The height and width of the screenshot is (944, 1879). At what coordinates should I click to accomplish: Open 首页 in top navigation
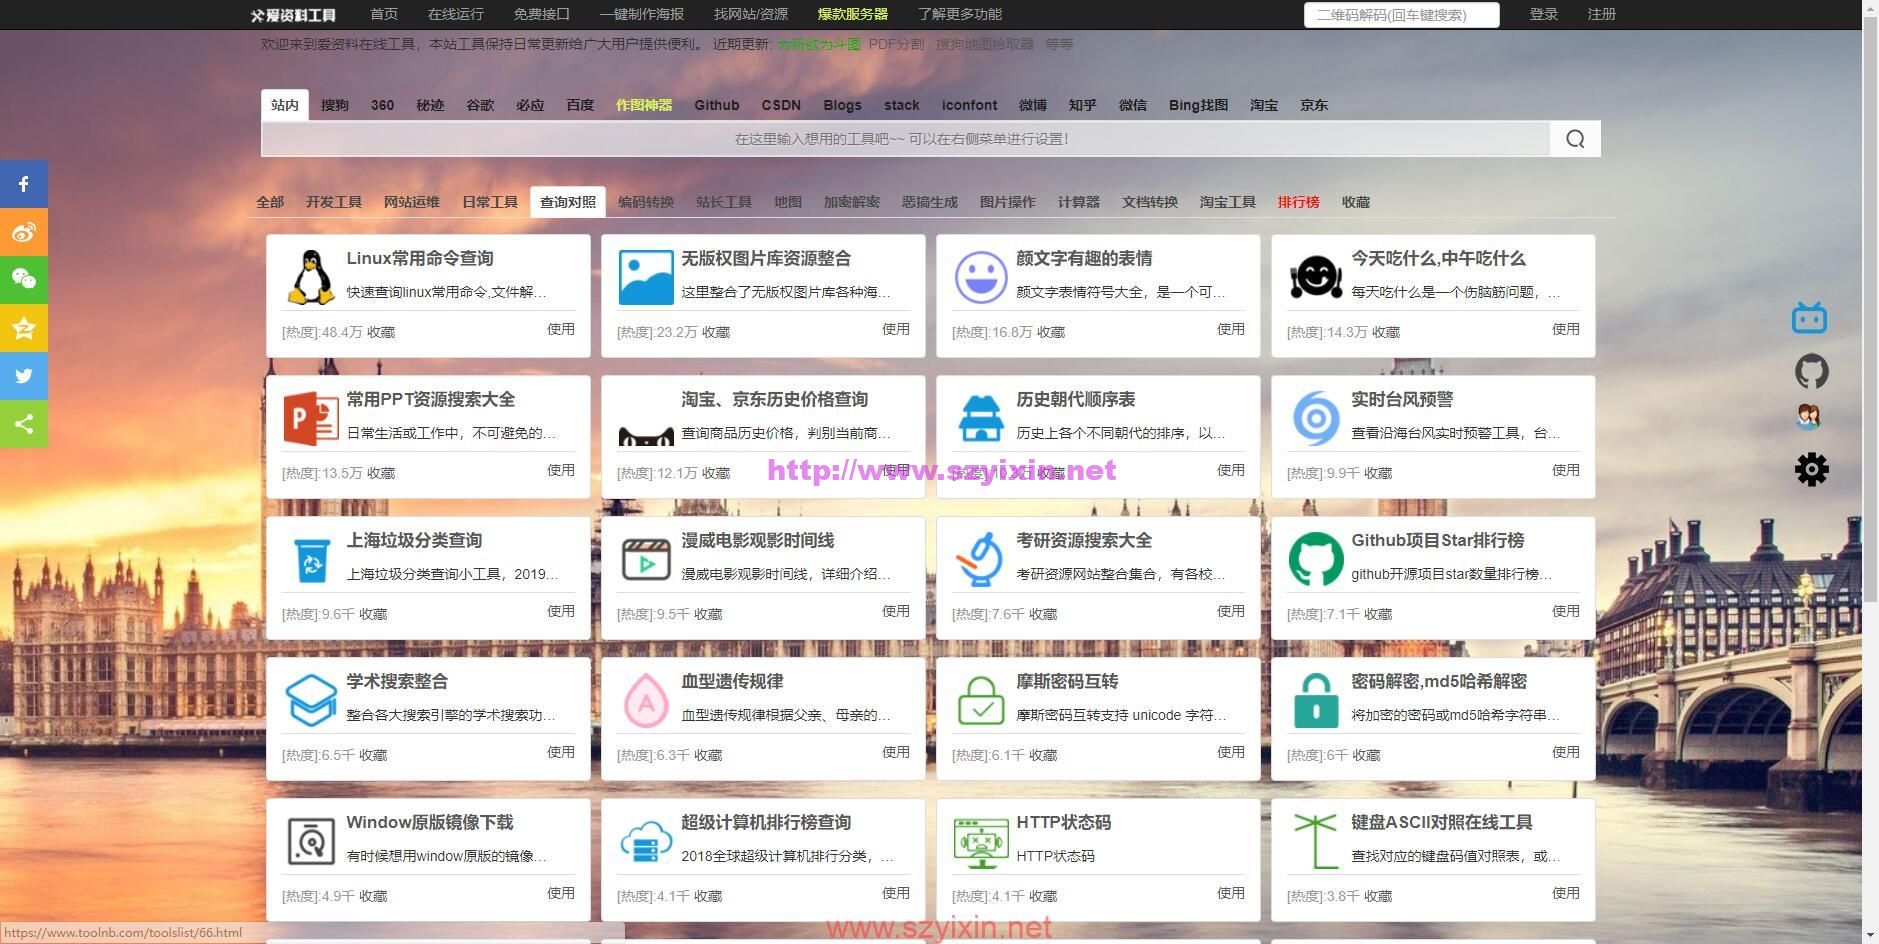384,14
